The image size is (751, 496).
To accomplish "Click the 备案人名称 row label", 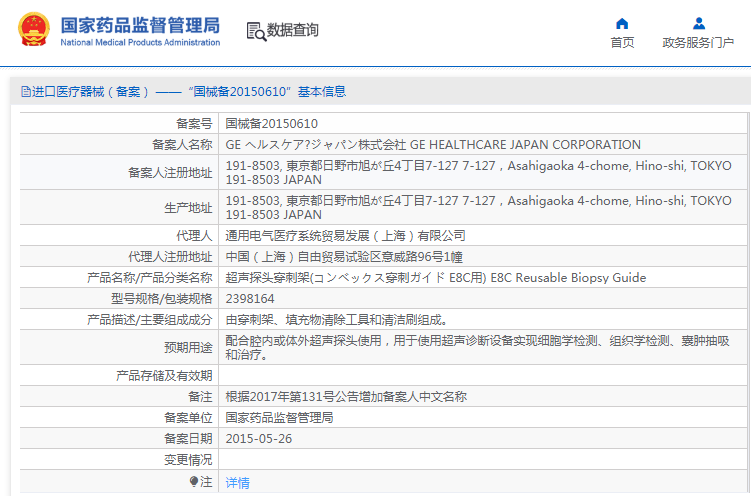I will 182,145.
